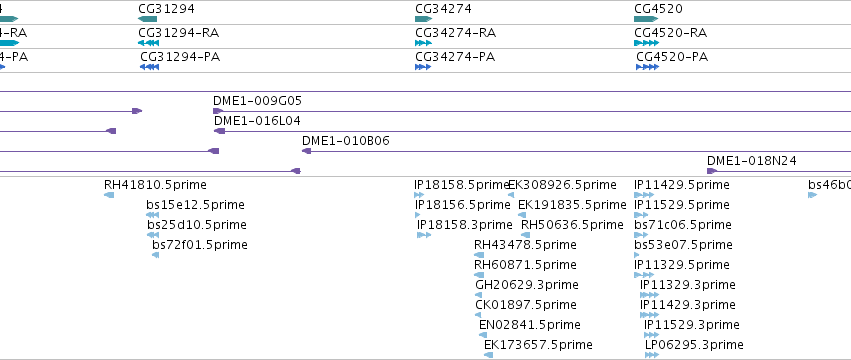Select the EK173657.5prime EST arrow

[488, 355]
